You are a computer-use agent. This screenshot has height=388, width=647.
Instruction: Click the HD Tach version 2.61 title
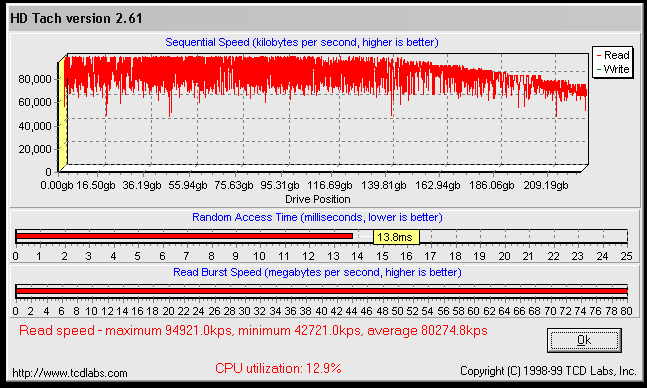76,19
